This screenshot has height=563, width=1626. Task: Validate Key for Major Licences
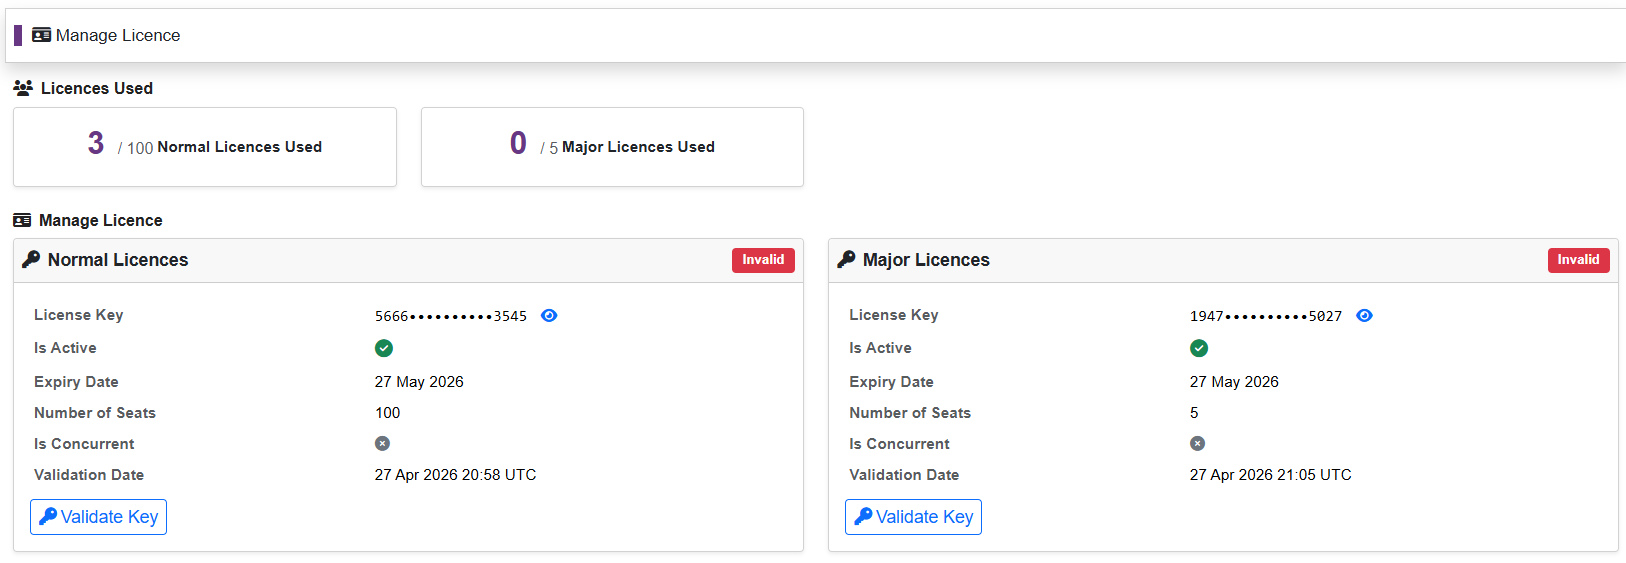(x=913, y=517)
